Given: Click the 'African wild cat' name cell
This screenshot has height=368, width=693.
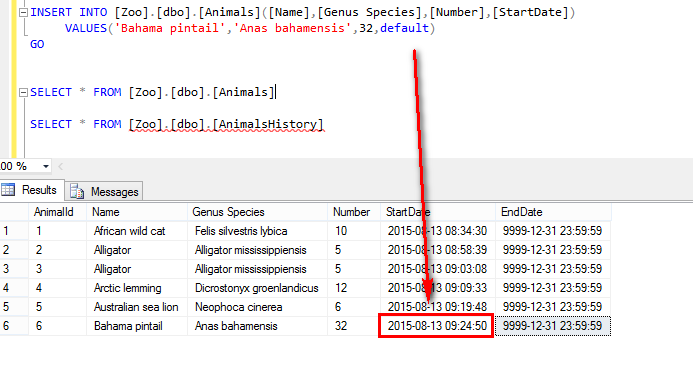Looking at the screenshot, I should (x=137, y=231).
